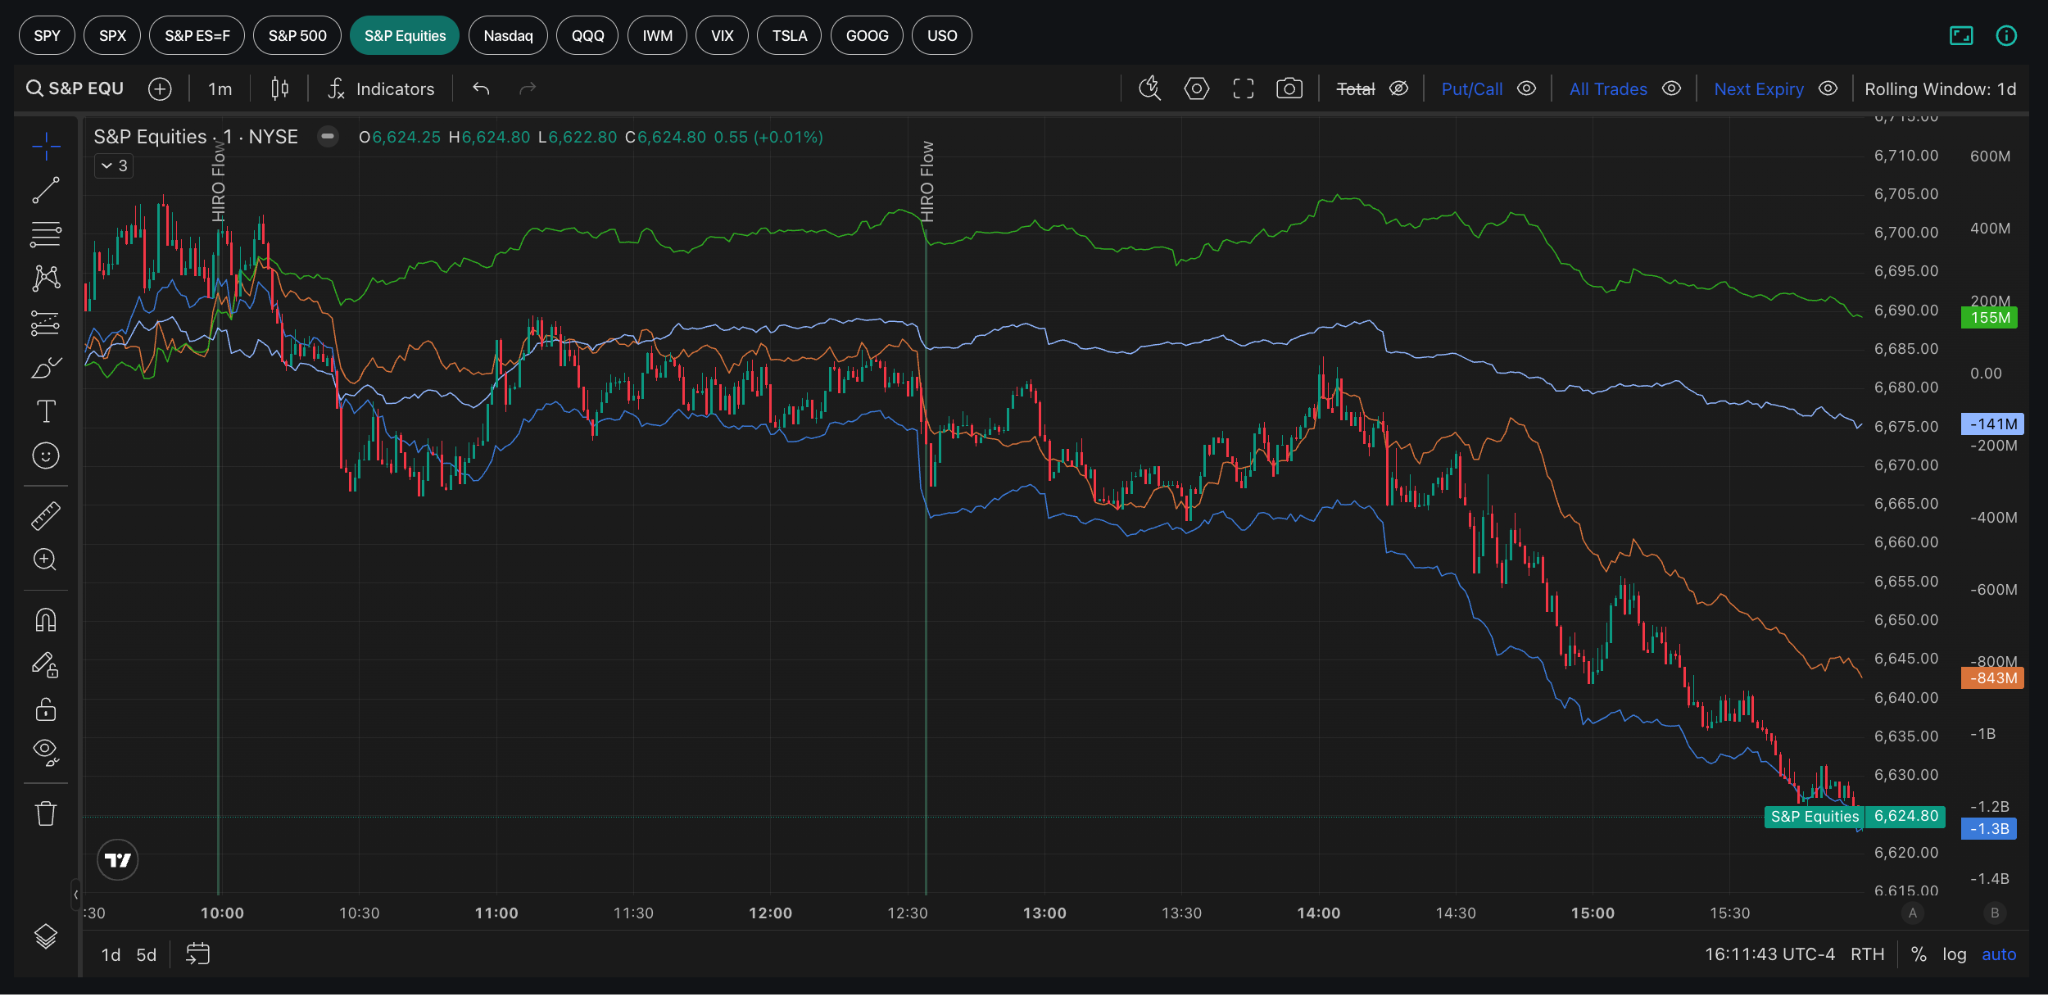Redo the last chart action
Image resolution: width=2048 pixels, height=995 pixels.
tap(528, 89)
